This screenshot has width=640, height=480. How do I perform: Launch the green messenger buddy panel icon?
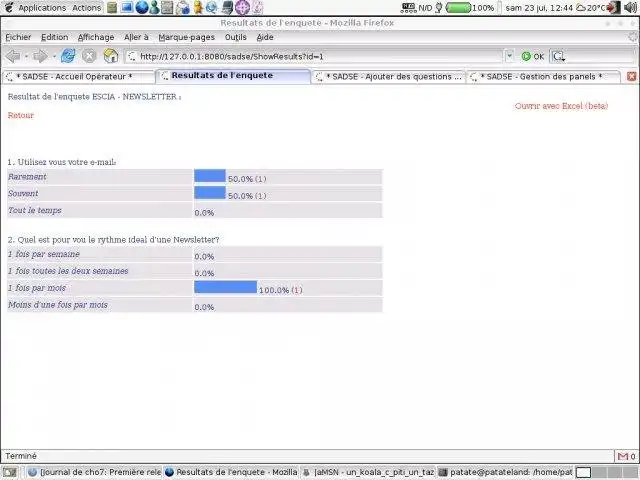click(154, 7)
